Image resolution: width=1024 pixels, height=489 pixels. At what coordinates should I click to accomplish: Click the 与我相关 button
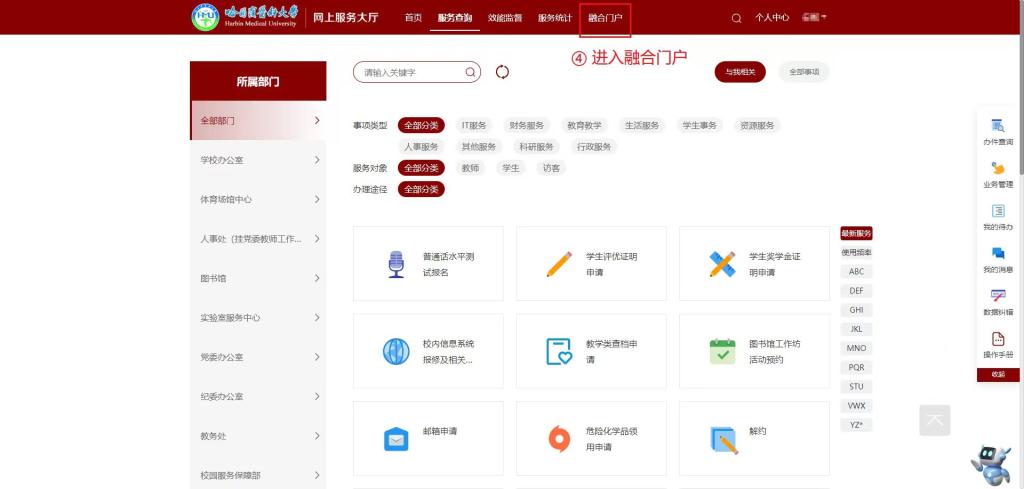coord(740,72)
